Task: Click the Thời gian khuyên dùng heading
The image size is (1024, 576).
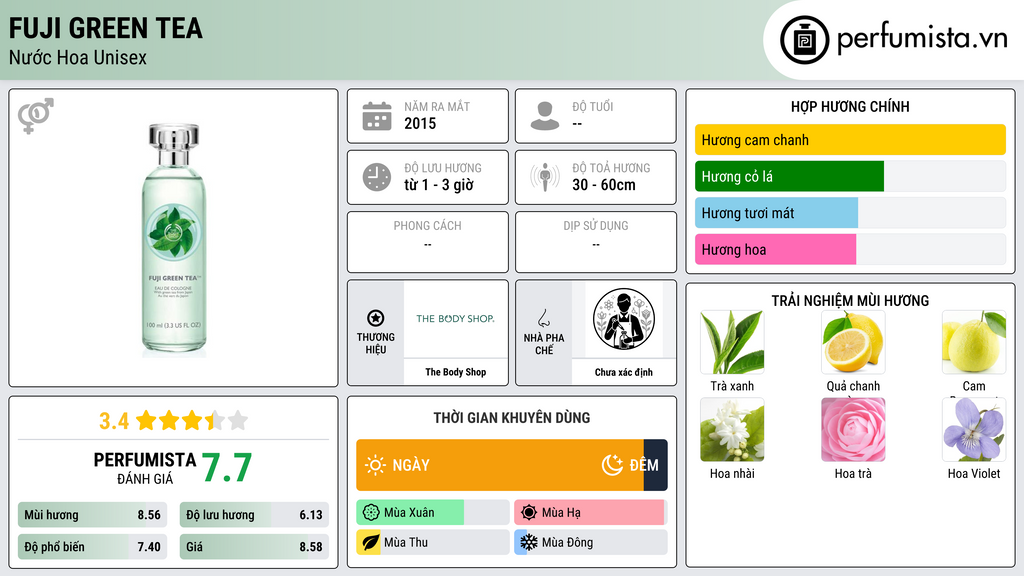Action: pos(512,418)
